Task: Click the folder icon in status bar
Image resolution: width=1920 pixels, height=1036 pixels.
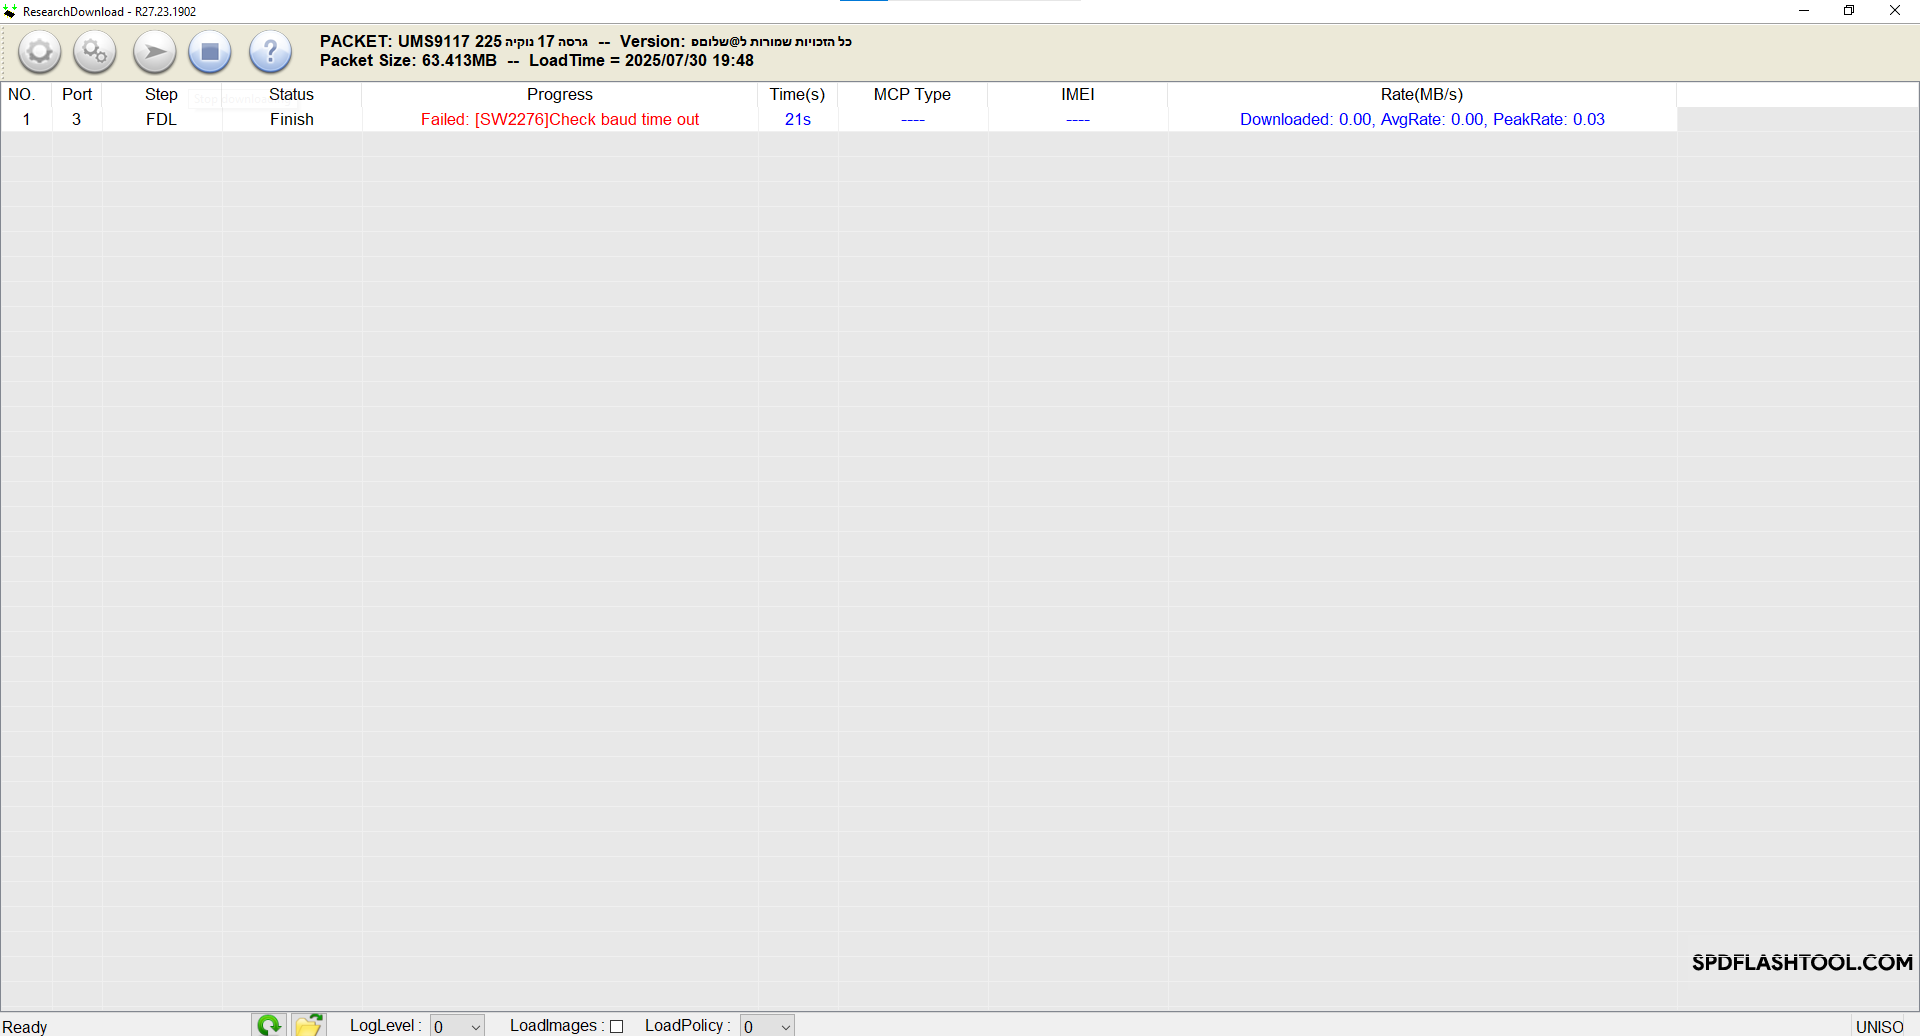Action: (x=309, y=1025)
